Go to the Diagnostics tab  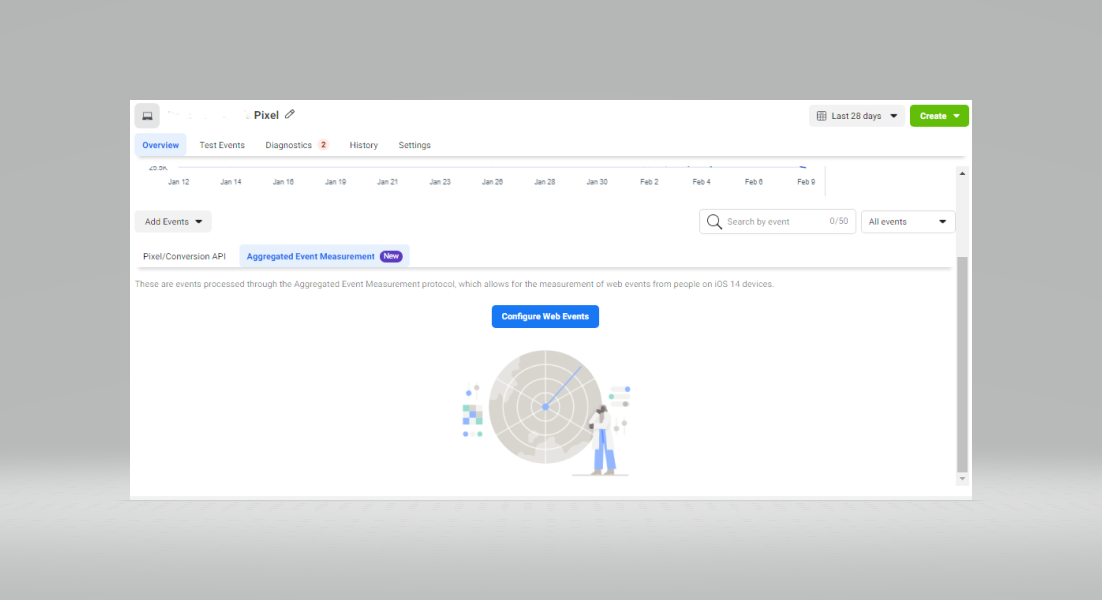click(x=289, y=145)
